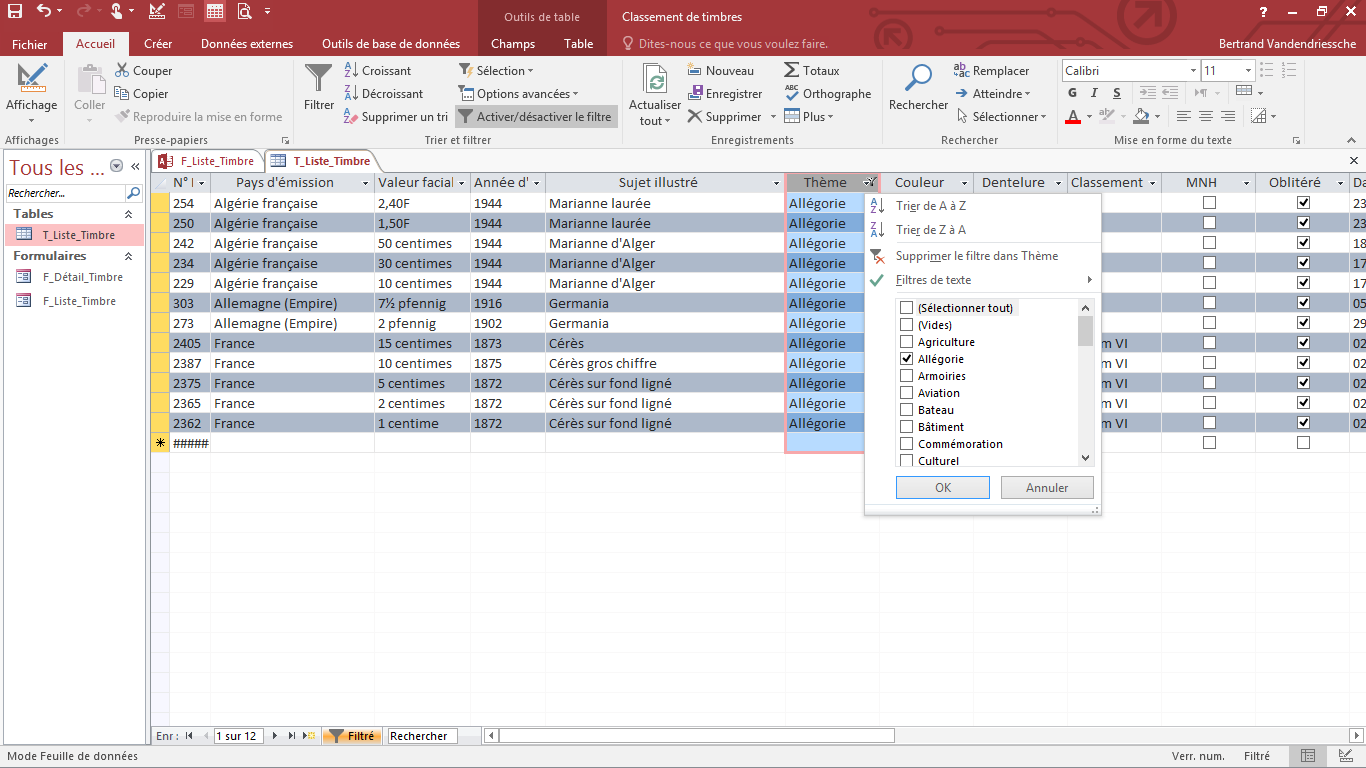Click Remplacer in the ribbon
The width and height of the screenshot is (1366, 768).
pyautogui.click(x=992, y=71)
